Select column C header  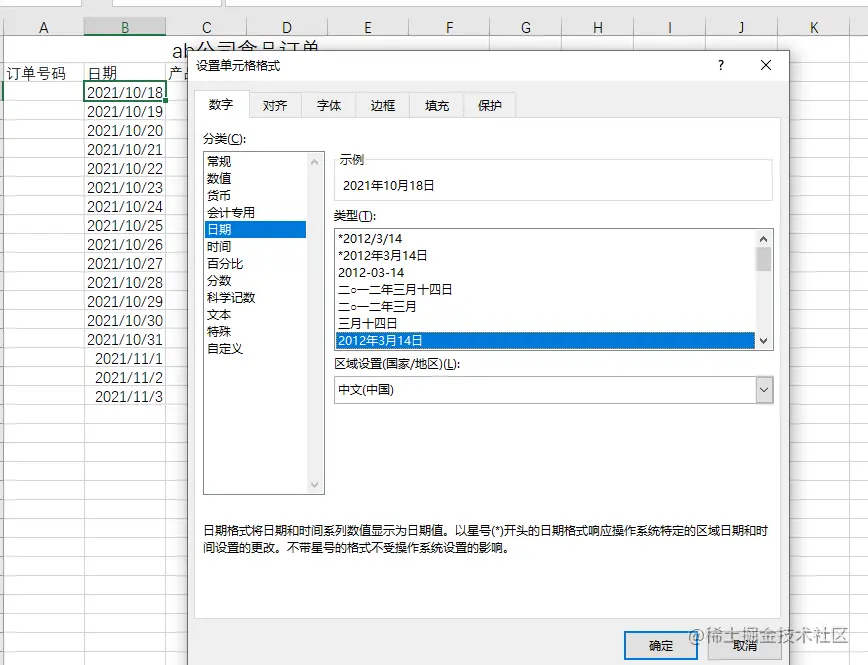(206, 27)
